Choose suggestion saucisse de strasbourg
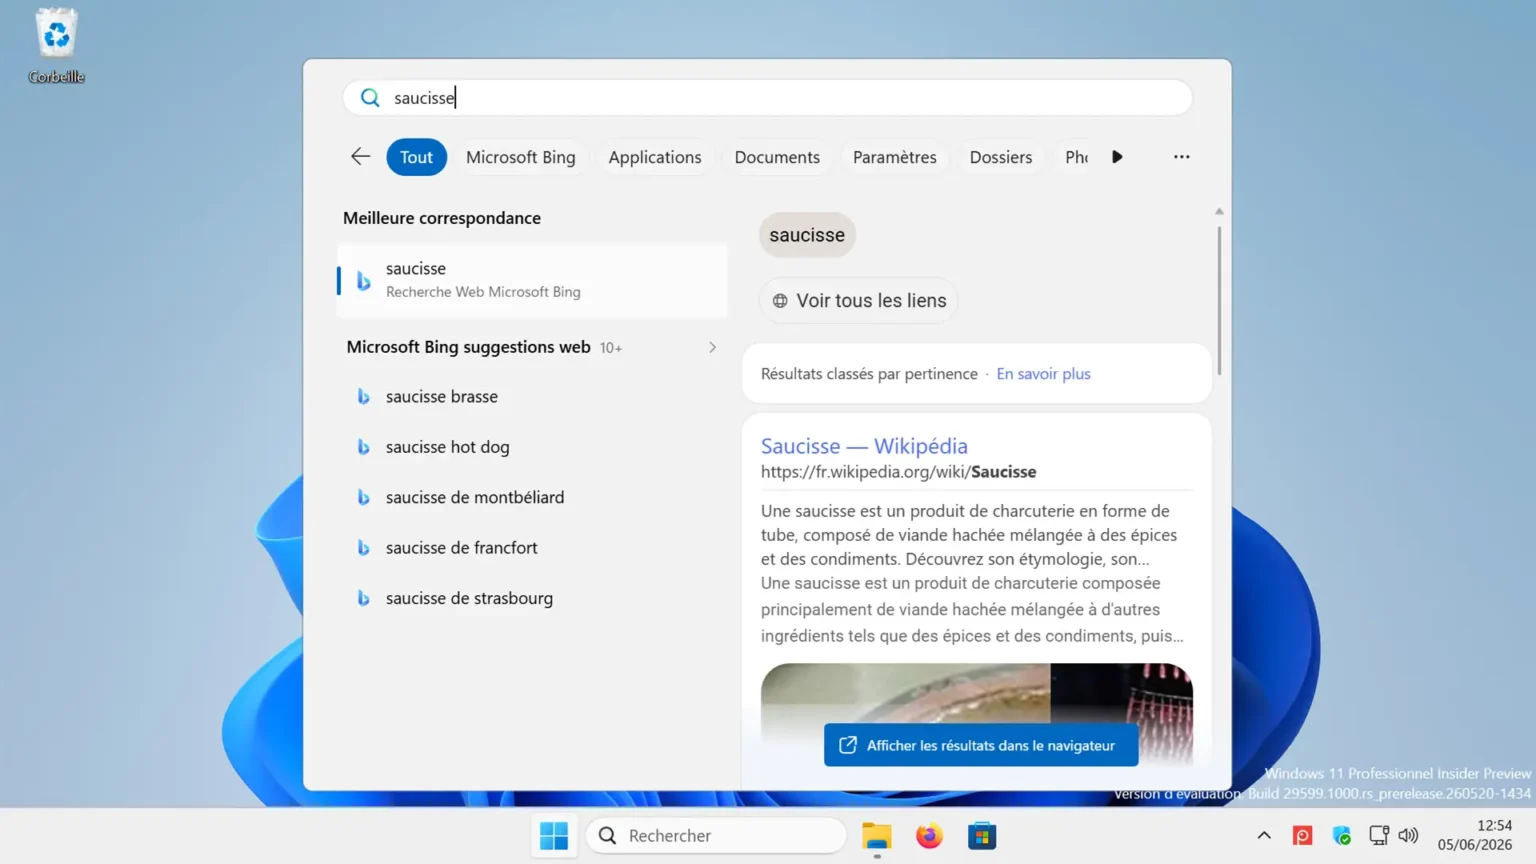1536x864 pixels. pos(532,598)
